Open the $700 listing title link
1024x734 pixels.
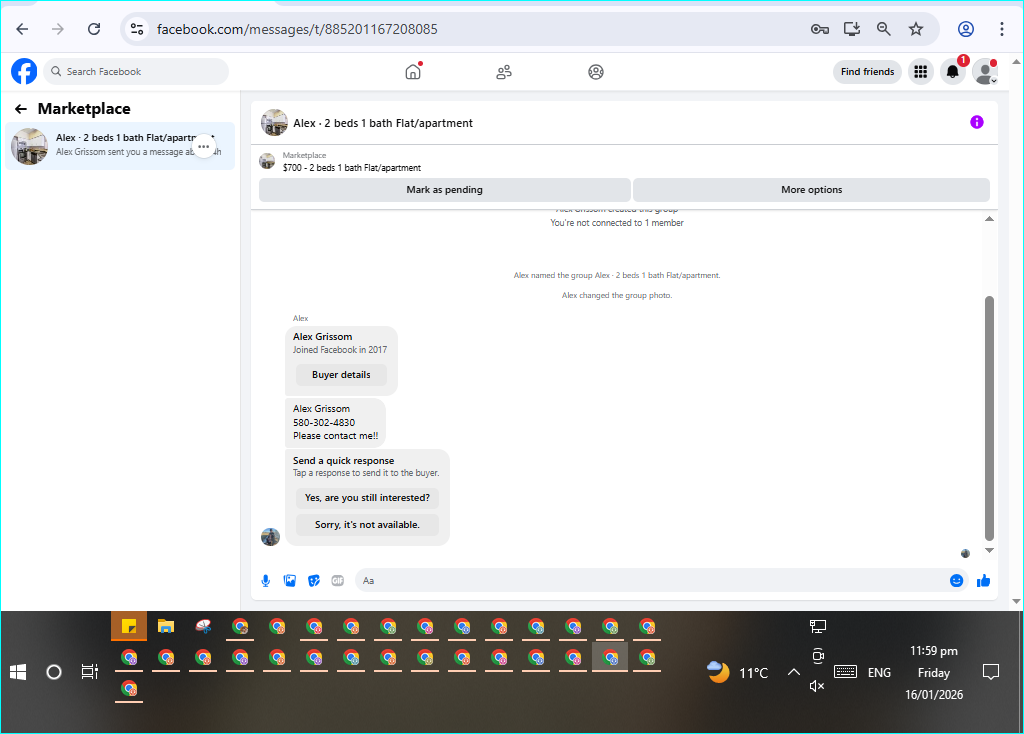point(351,168)
